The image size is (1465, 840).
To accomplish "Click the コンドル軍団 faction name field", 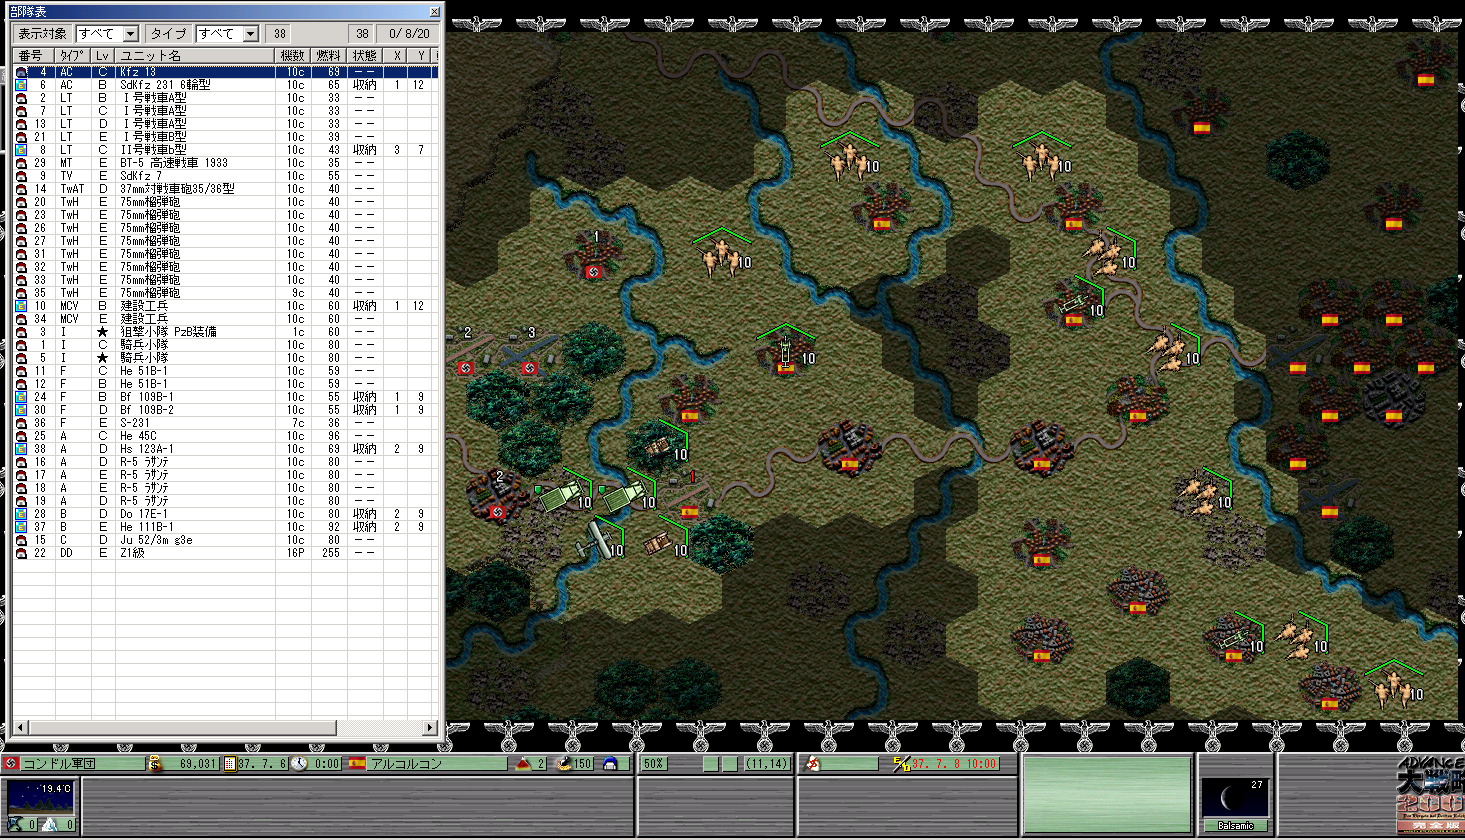I will click(x=82, y=763).
